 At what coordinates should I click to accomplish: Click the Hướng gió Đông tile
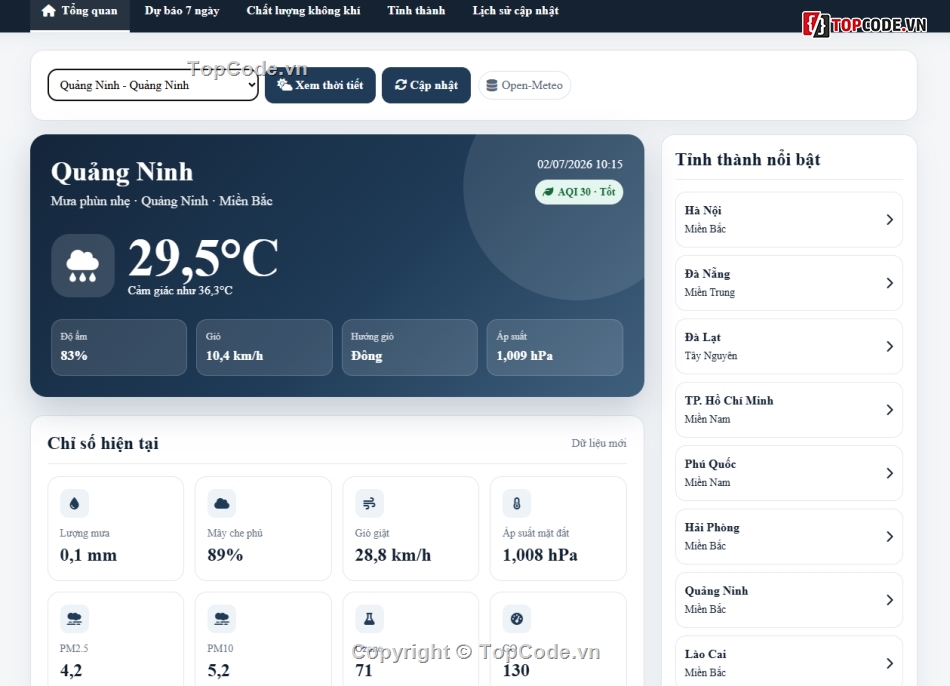pyautogui.click(x=410, y=347)
